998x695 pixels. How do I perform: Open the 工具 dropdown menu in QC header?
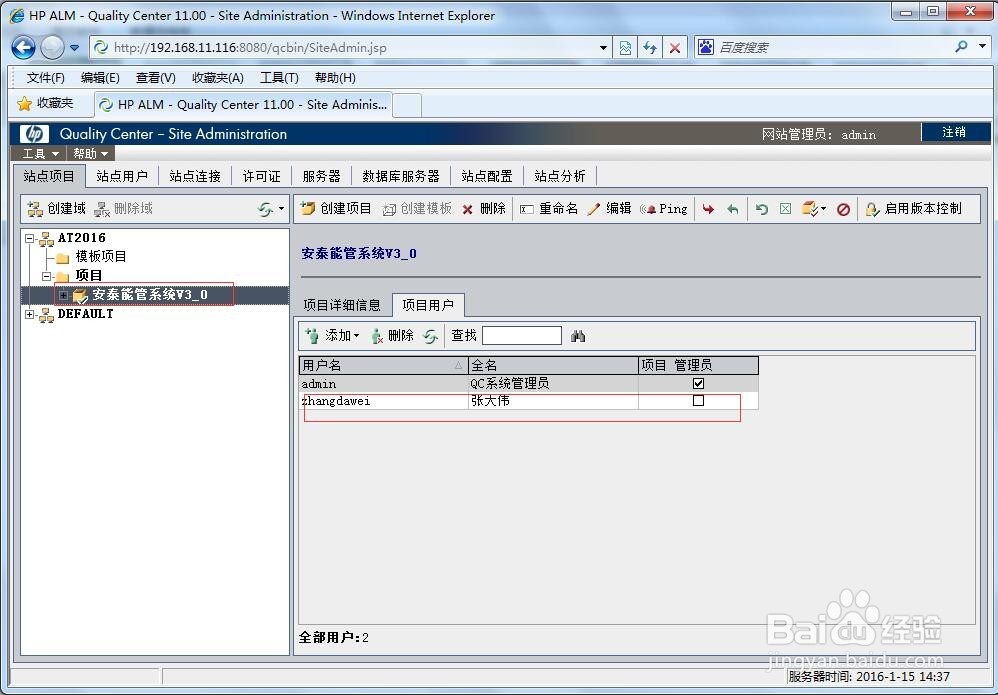(40, 153)
